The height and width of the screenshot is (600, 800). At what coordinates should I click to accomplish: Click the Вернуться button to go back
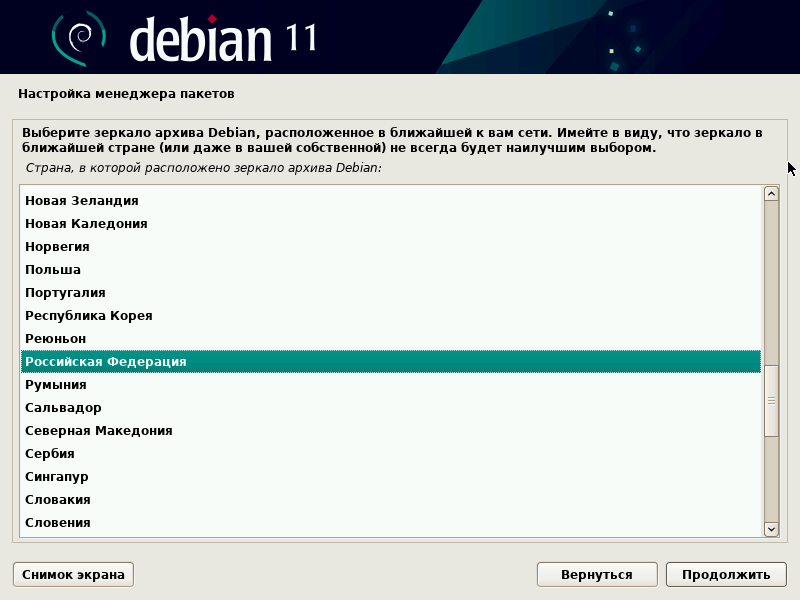[597, 574]
